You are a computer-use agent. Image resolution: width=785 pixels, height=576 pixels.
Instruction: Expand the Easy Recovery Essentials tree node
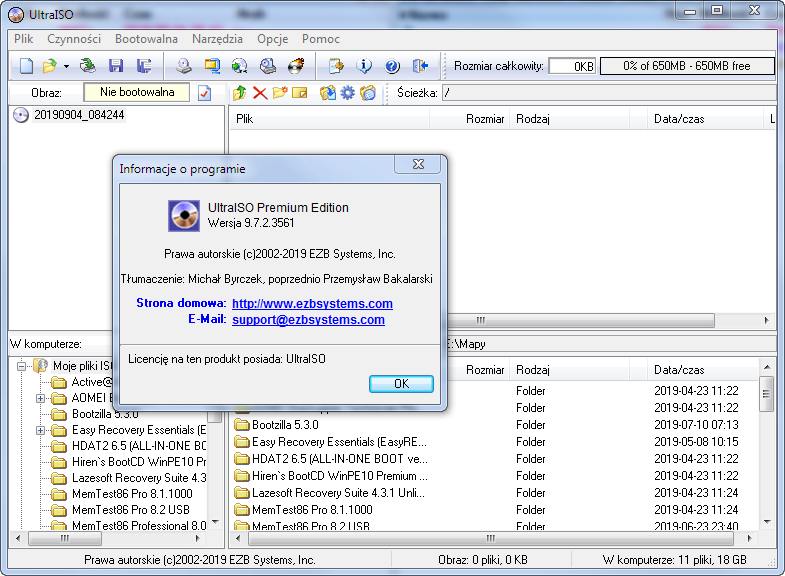41,430
